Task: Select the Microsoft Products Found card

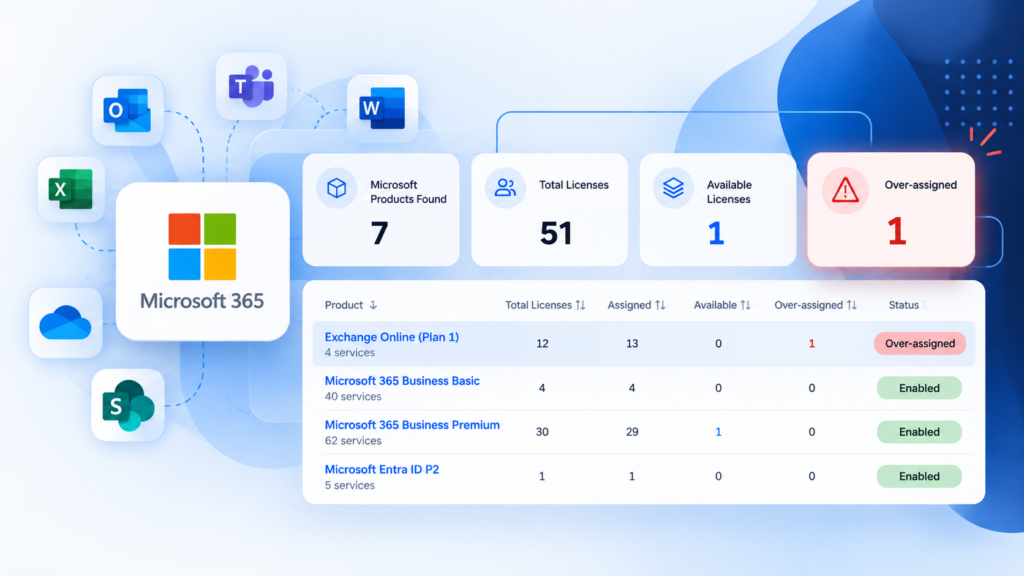Action: (x=381, y=210)
